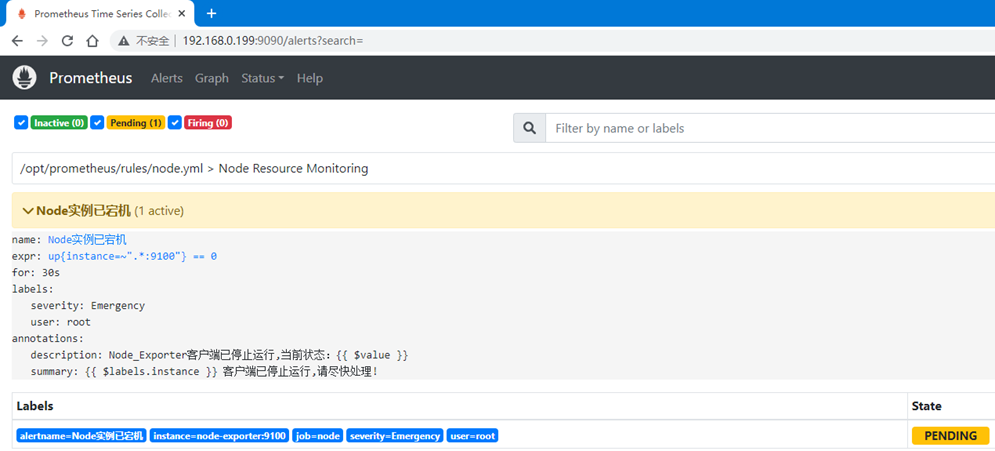Click the description annotation line
This screenshot has height=451, width=995.
click(220, 355)
